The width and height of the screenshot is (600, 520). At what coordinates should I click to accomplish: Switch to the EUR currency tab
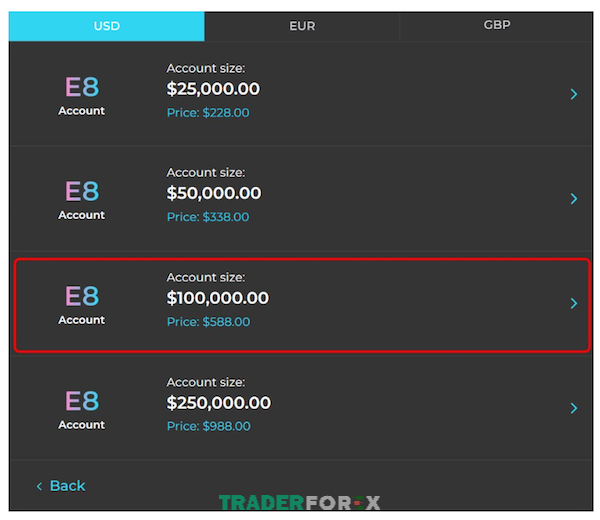click(x=302, y=26)
